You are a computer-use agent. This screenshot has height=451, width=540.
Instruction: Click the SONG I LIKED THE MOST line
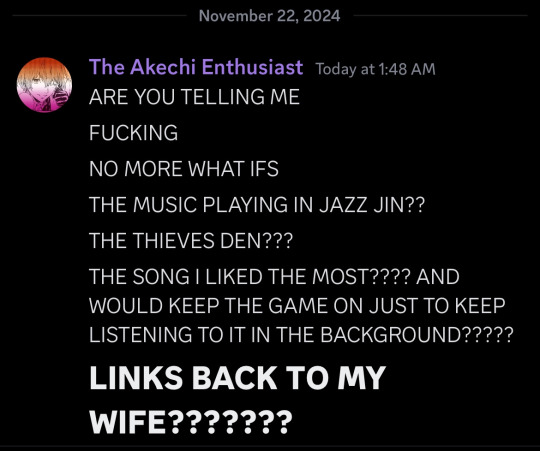point(274,277)
